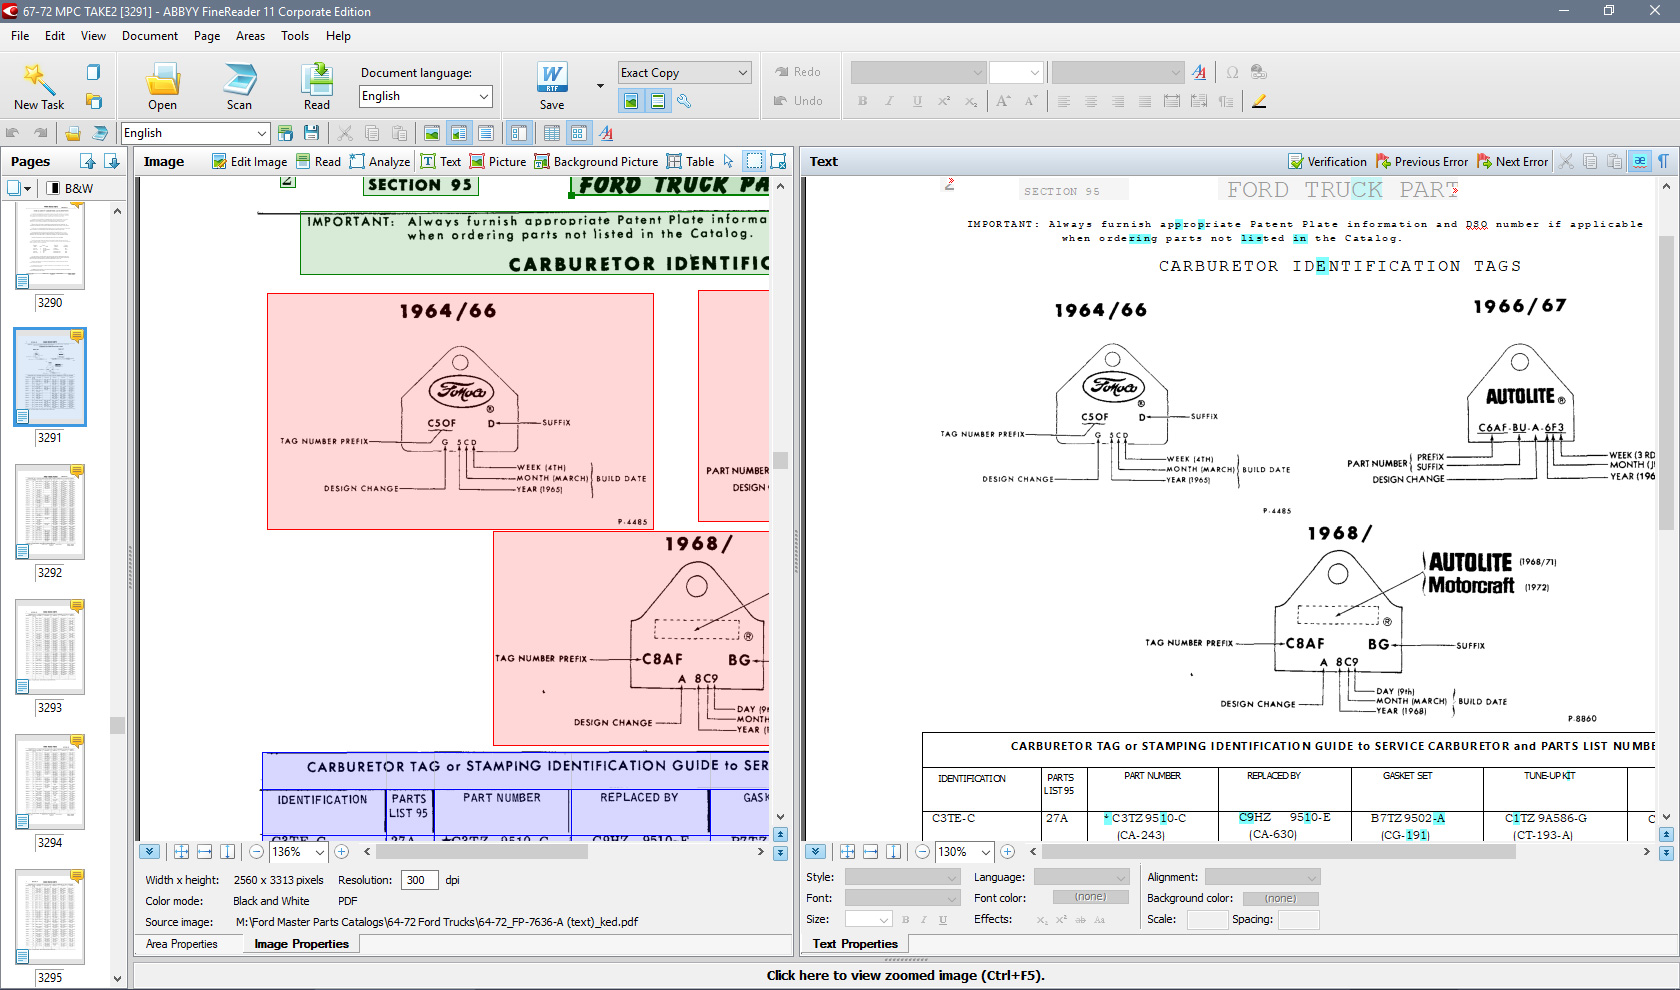Open the Areas menu

pos(250,36)
